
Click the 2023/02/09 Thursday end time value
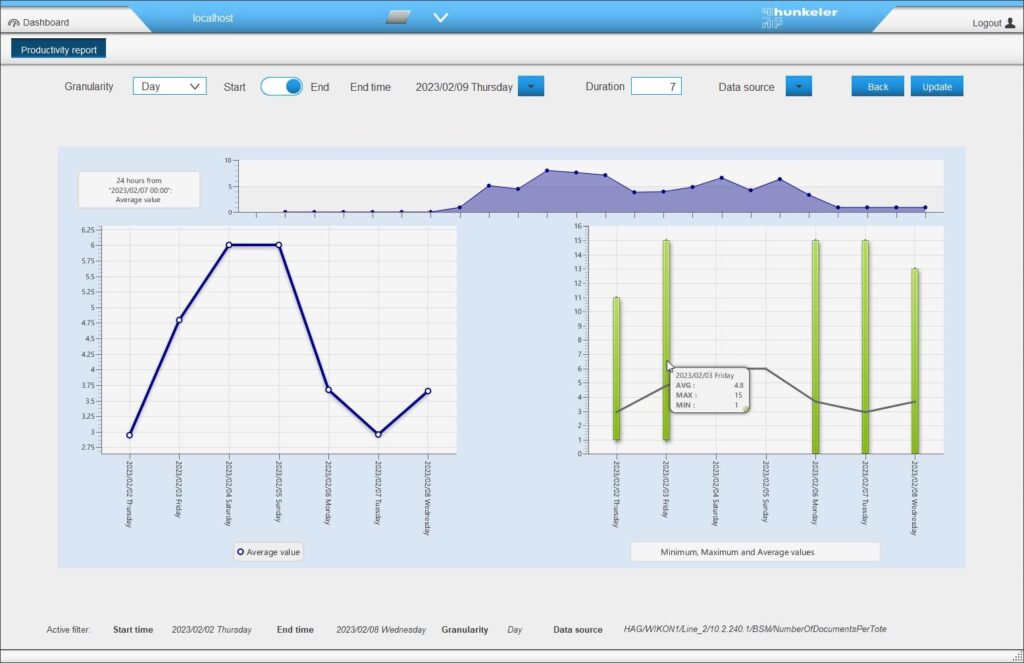pos(464,87)
